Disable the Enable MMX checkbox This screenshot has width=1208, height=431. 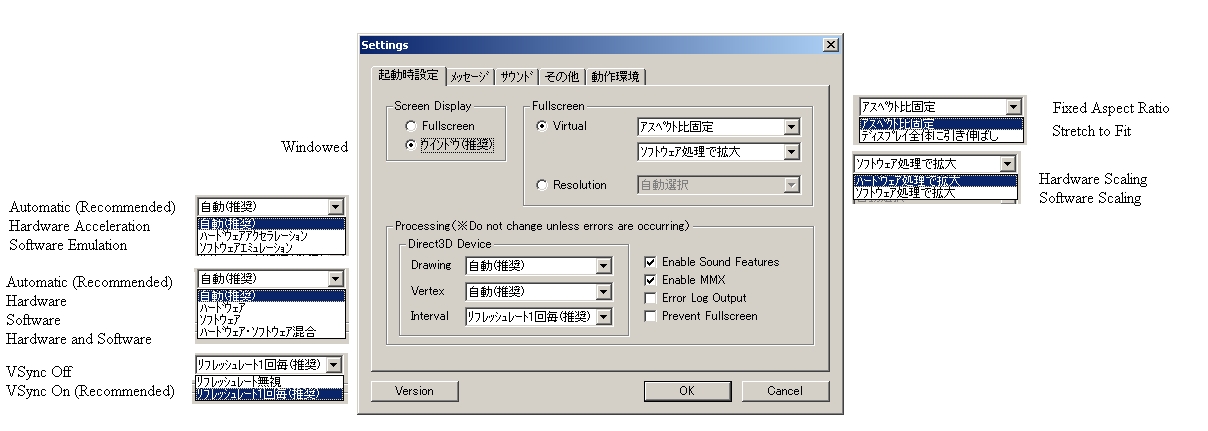click(x=652, y=280)
